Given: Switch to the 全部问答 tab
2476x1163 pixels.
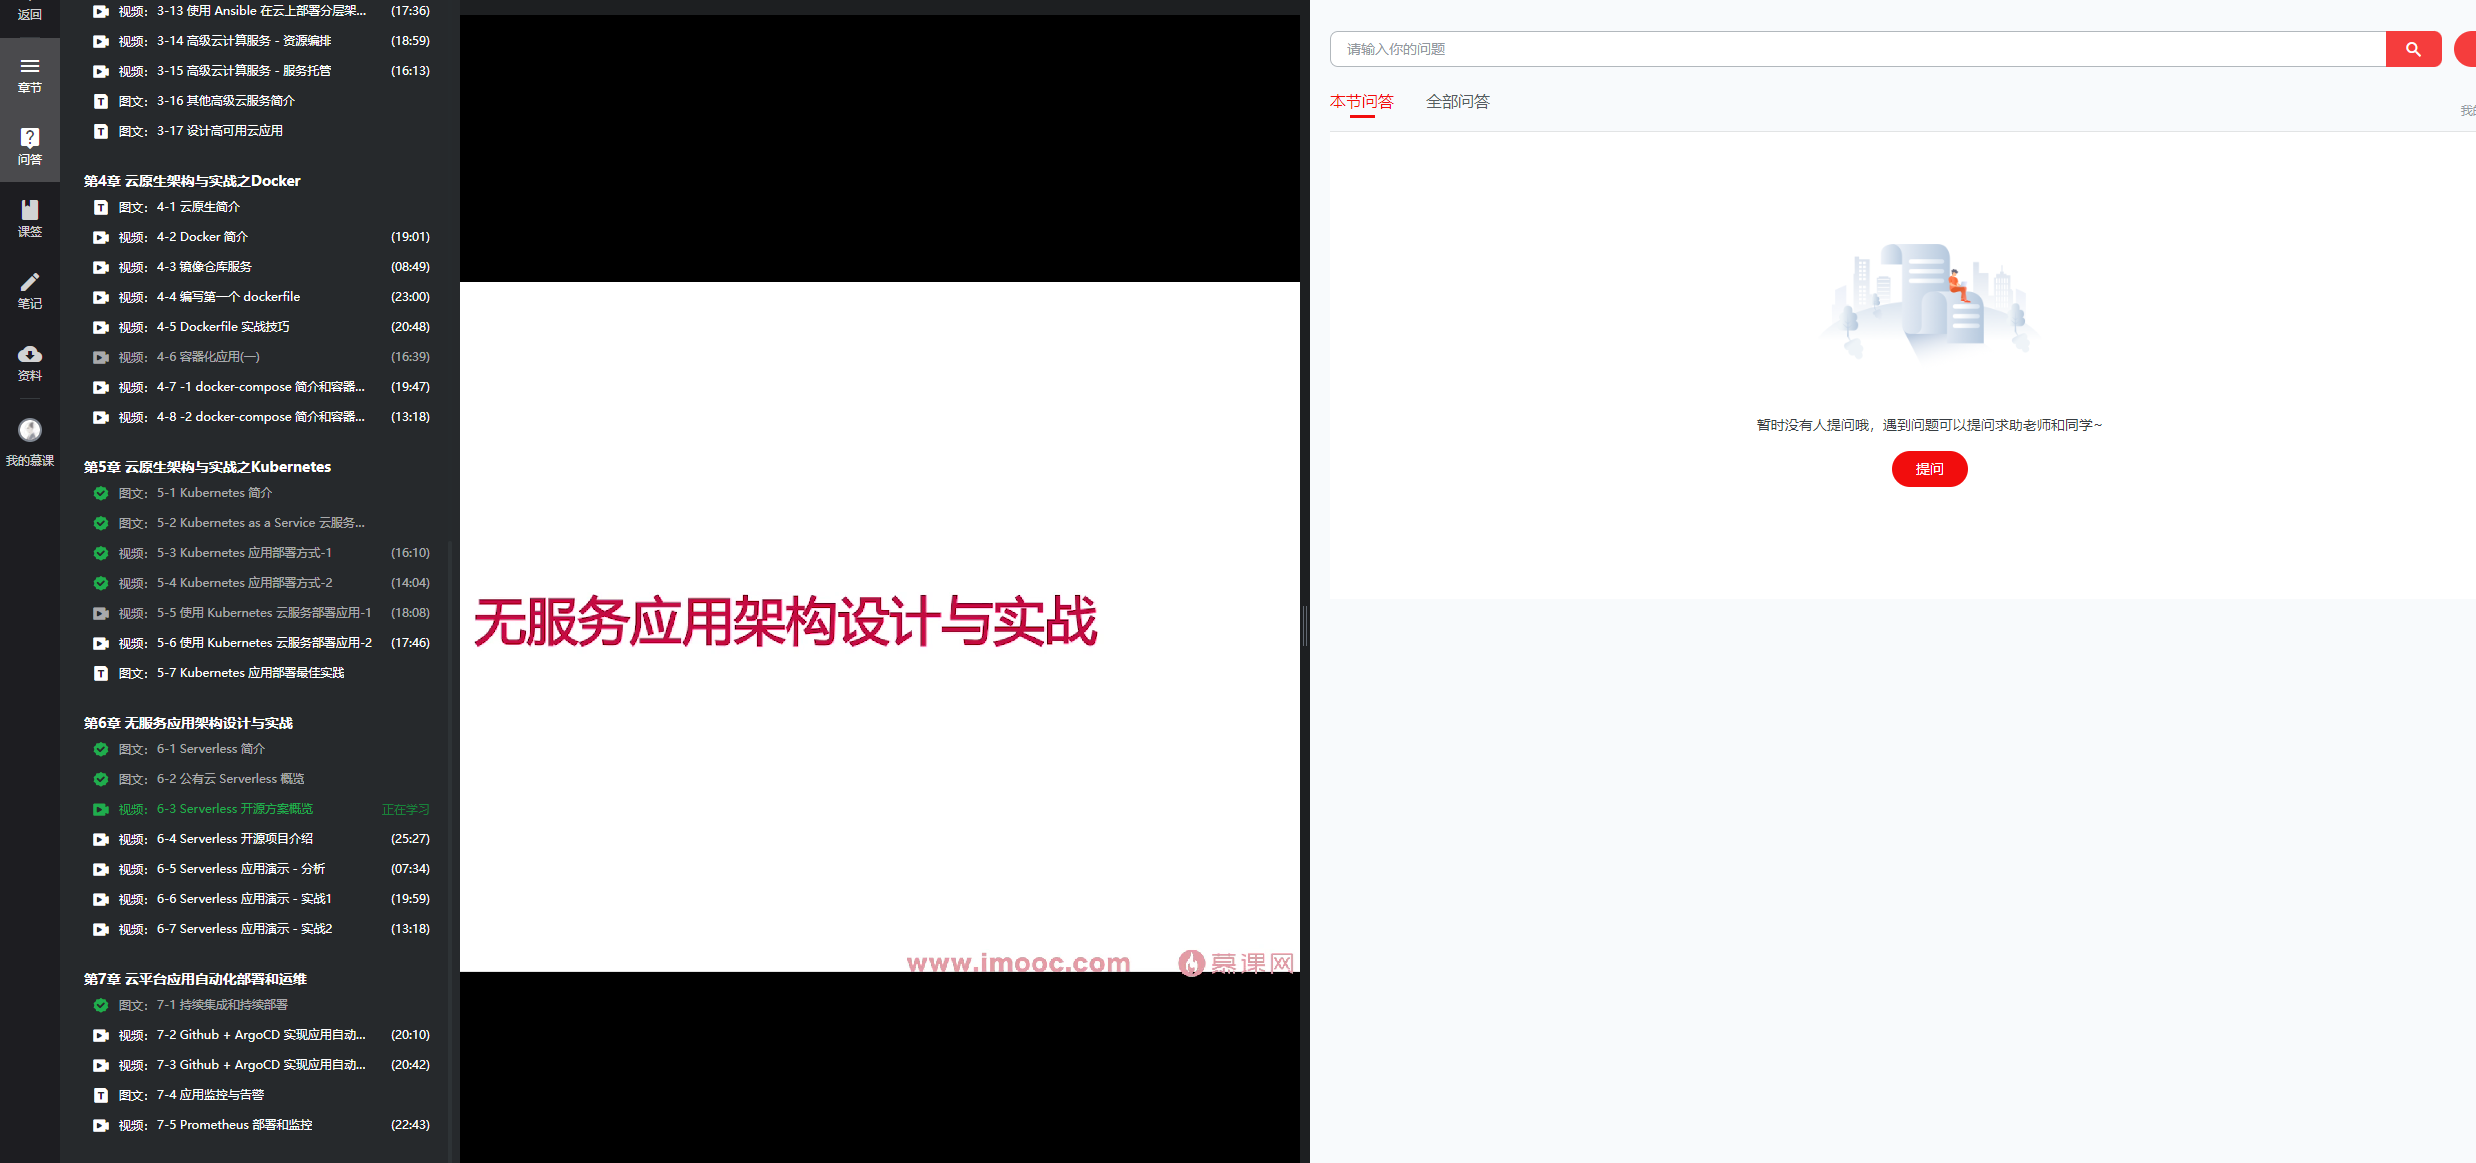Looking at the screenshot, I should pyautogui.click(x=1457, y=101).
